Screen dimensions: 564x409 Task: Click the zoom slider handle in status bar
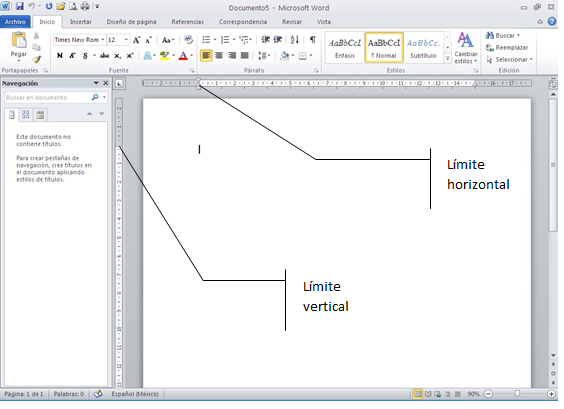pos(517,394)
